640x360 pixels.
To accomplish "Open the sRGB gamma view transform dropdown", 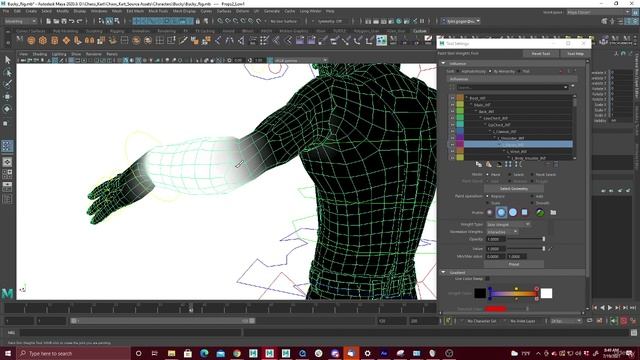I will pyautogui.click(x=299, y=60).
